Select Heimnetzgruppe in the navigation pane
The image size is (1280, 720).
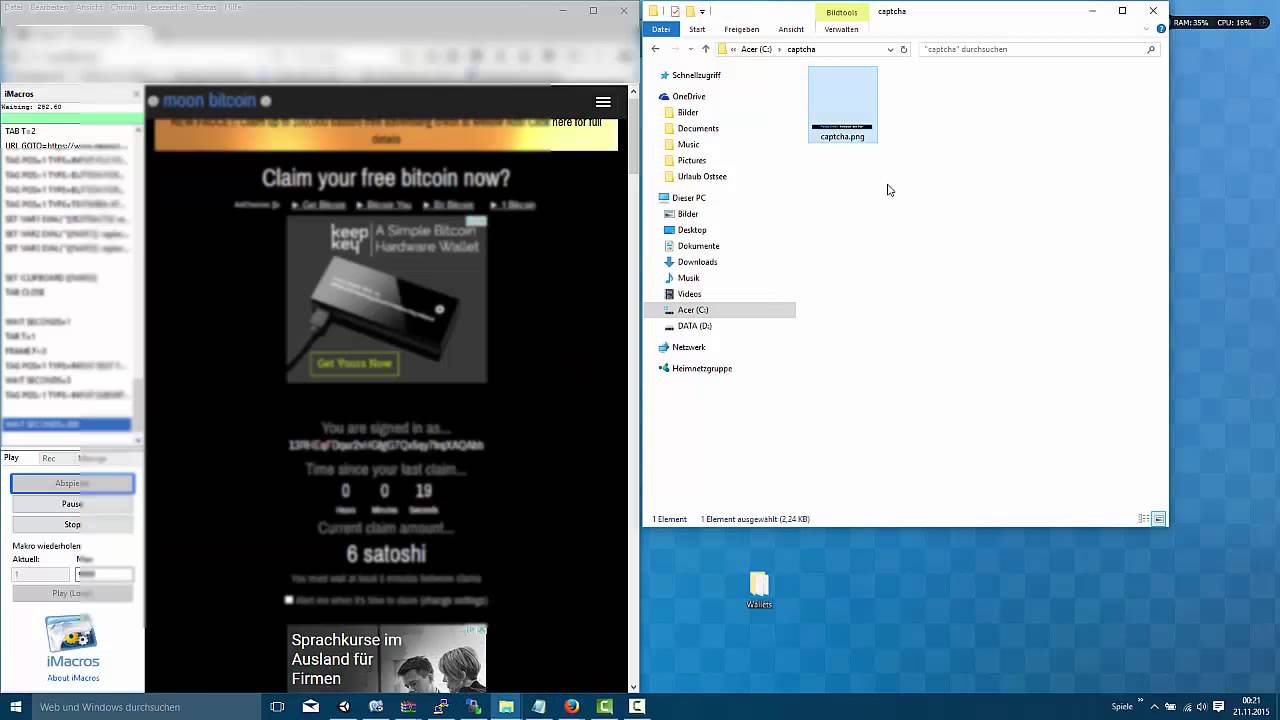[702, 368]
